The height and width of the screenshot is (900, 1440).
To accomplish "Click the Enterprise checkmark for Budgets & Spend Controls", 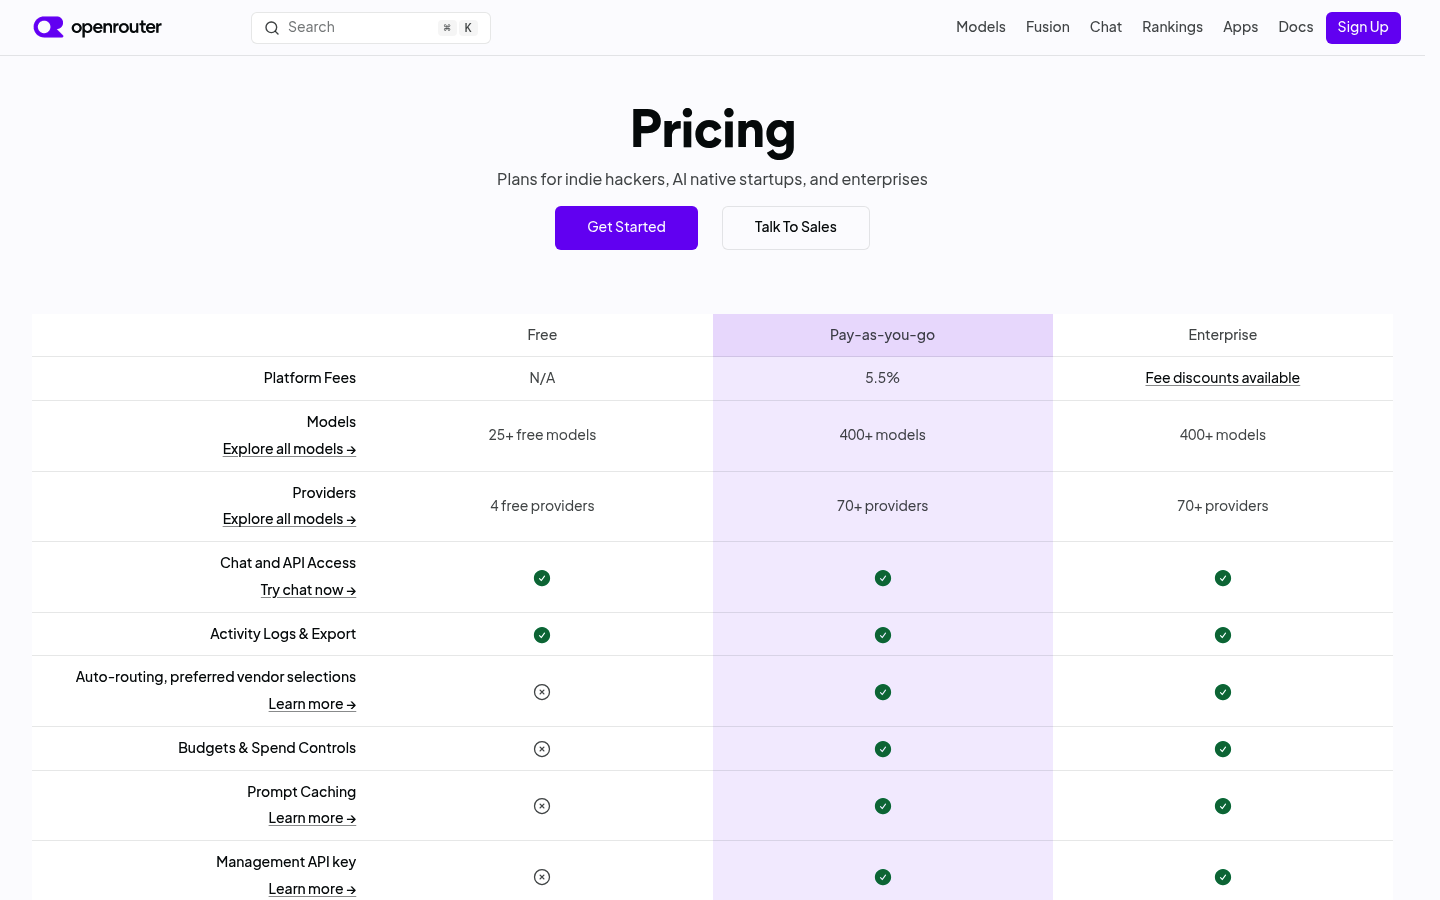I will point(1223,749).
